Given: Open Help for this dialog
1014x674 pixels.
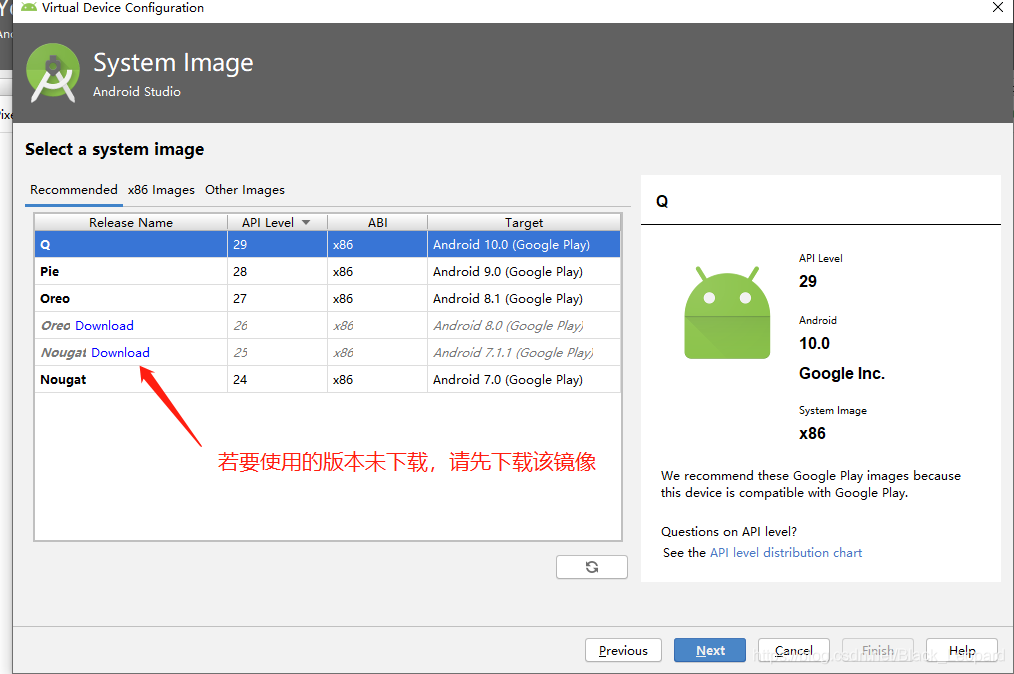Looking at the screenshot, I should coord(962,650).
